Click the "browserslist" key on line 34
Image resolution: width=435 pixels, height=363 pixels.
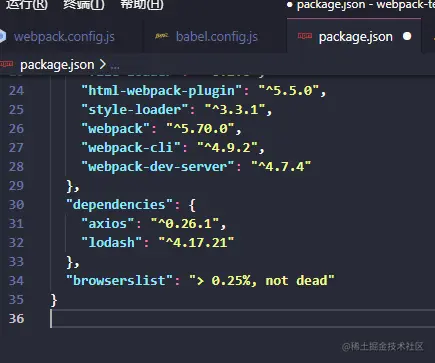coord(119,280)
